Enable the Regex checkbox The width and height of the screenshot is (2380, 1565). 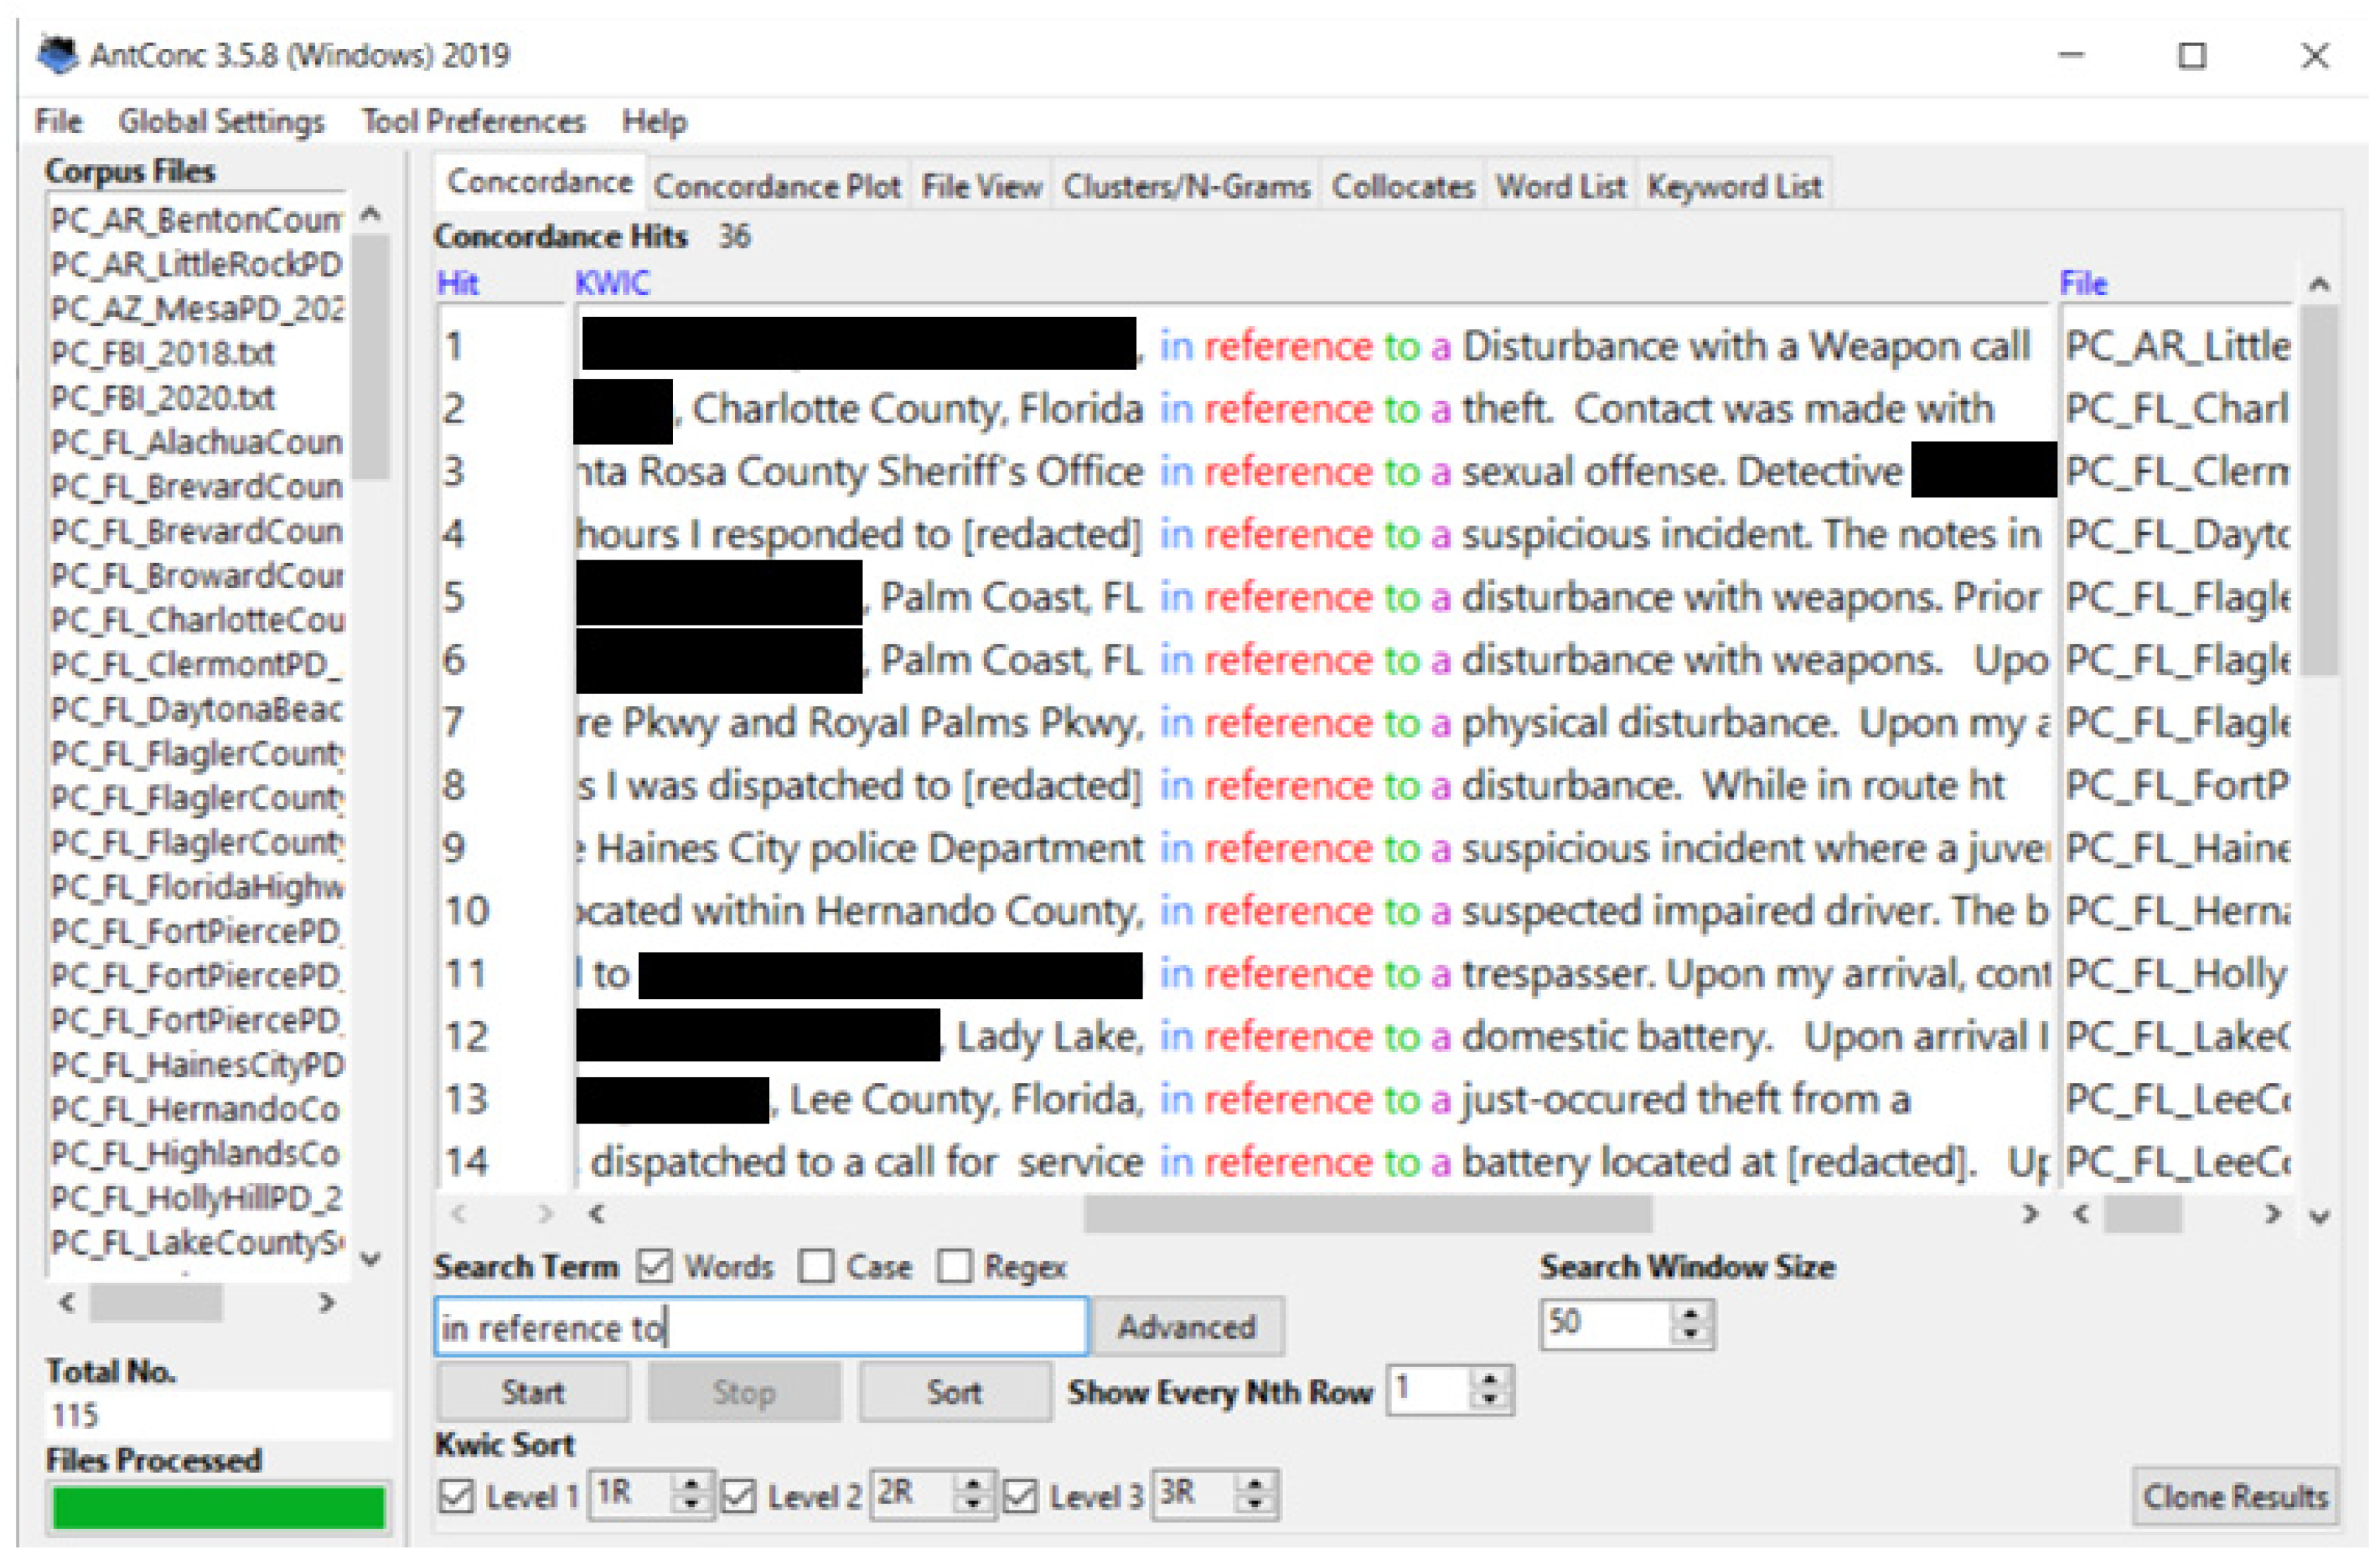click(955, 1267)
